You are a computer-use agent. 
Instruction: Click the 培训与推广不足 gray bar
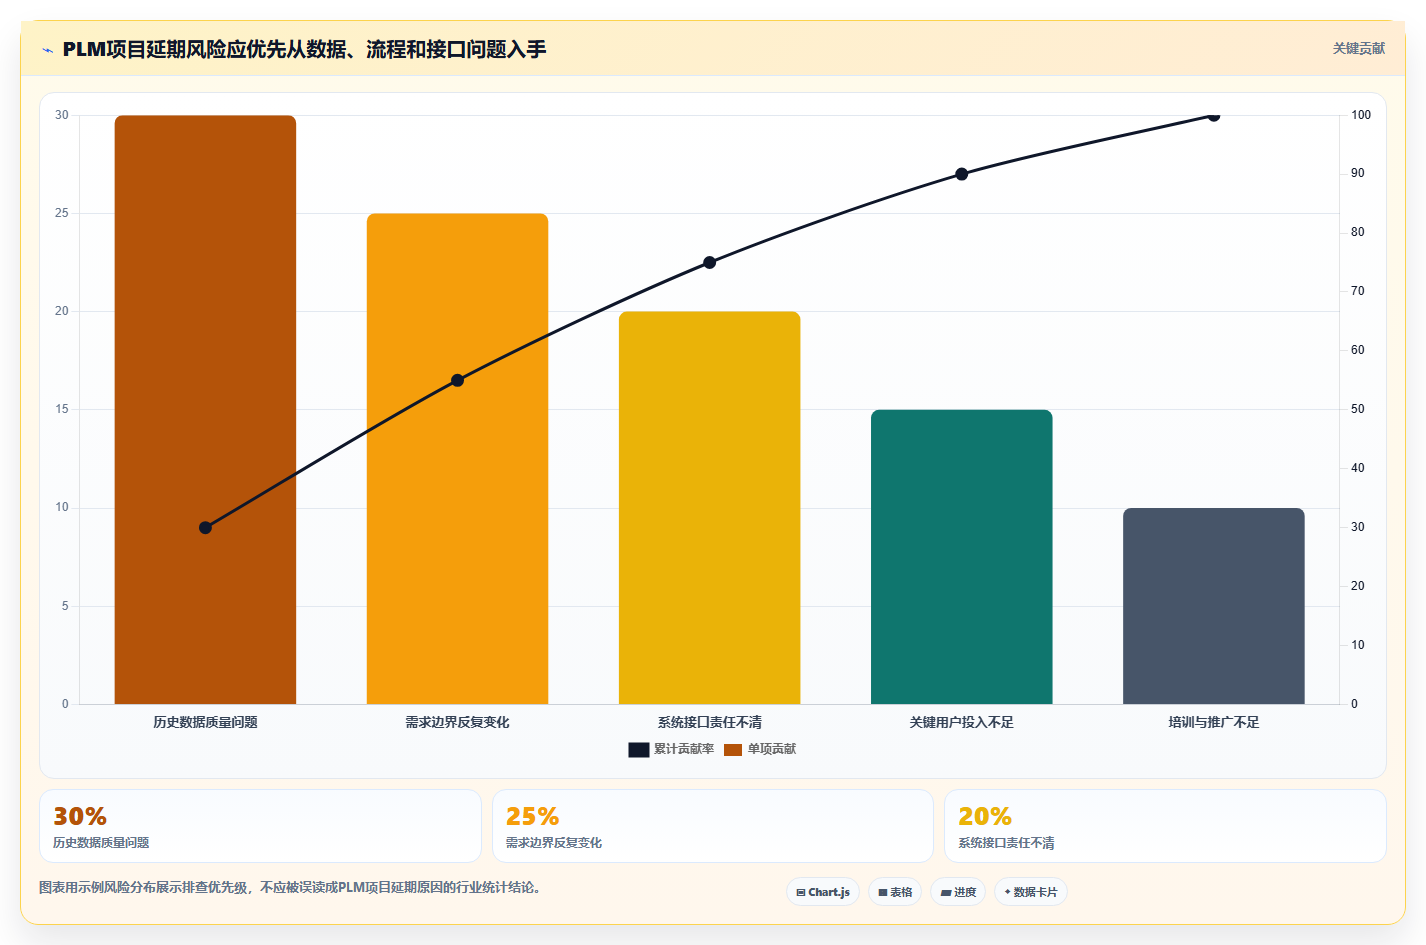pyautogui.click(x=1214, y=606)
